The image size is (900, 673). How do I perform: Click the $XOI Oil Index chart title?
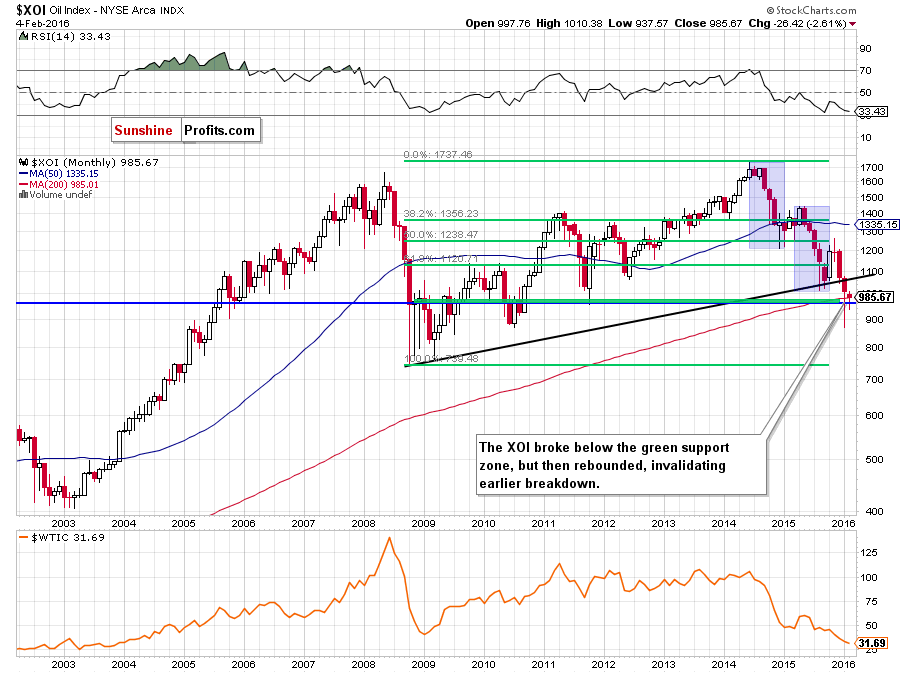pyautogui.click(x=100, y=10)
